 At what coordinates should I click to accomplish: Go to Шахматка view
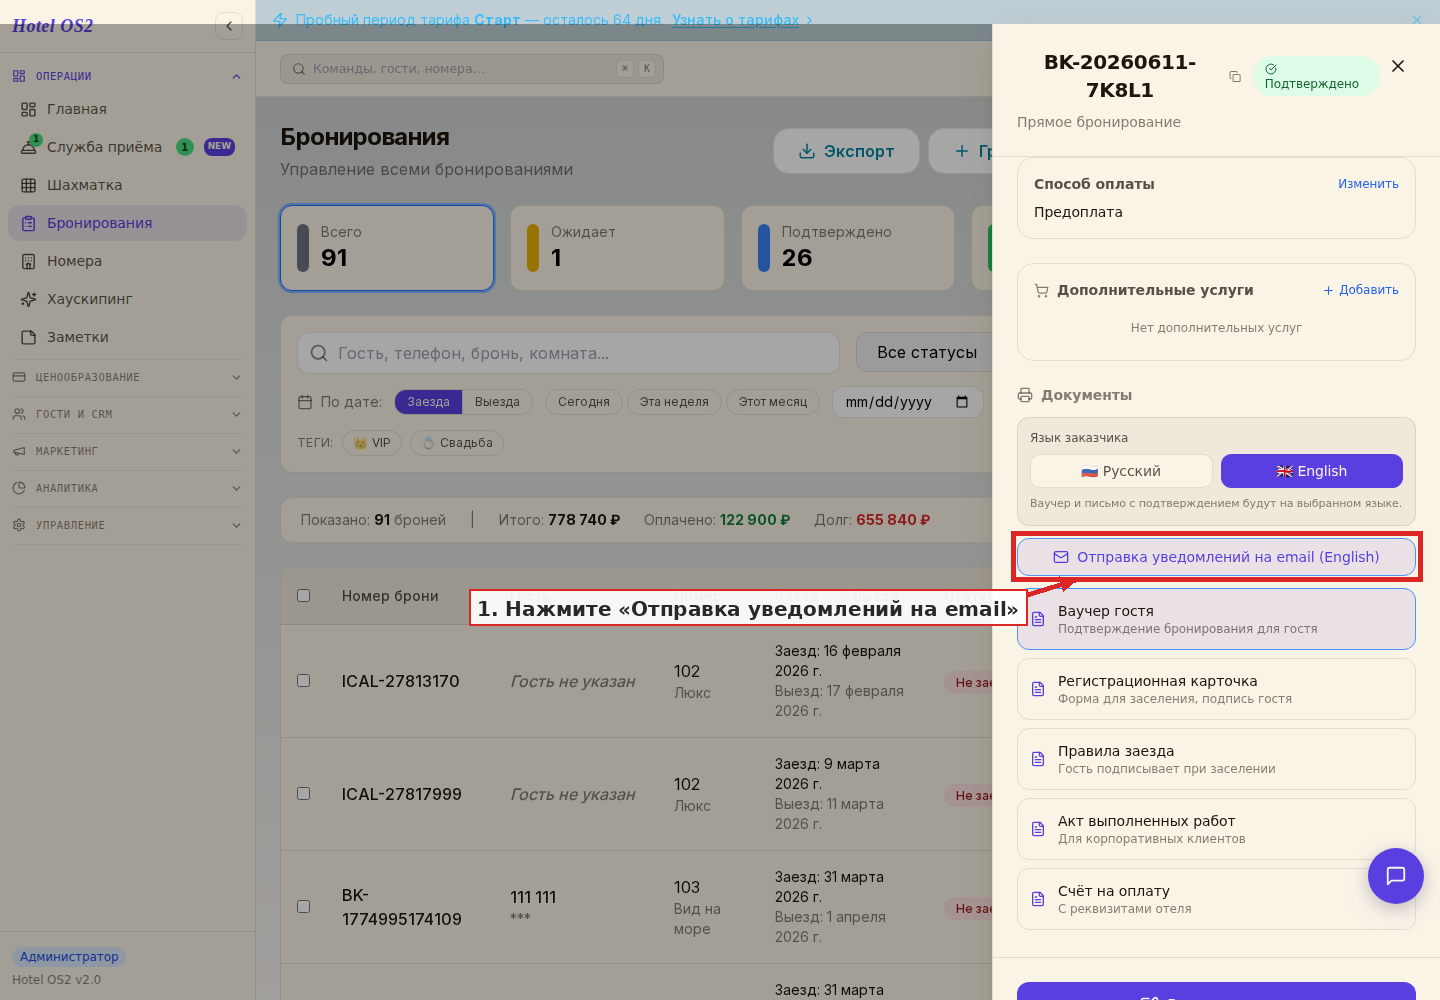coord(127,185)
